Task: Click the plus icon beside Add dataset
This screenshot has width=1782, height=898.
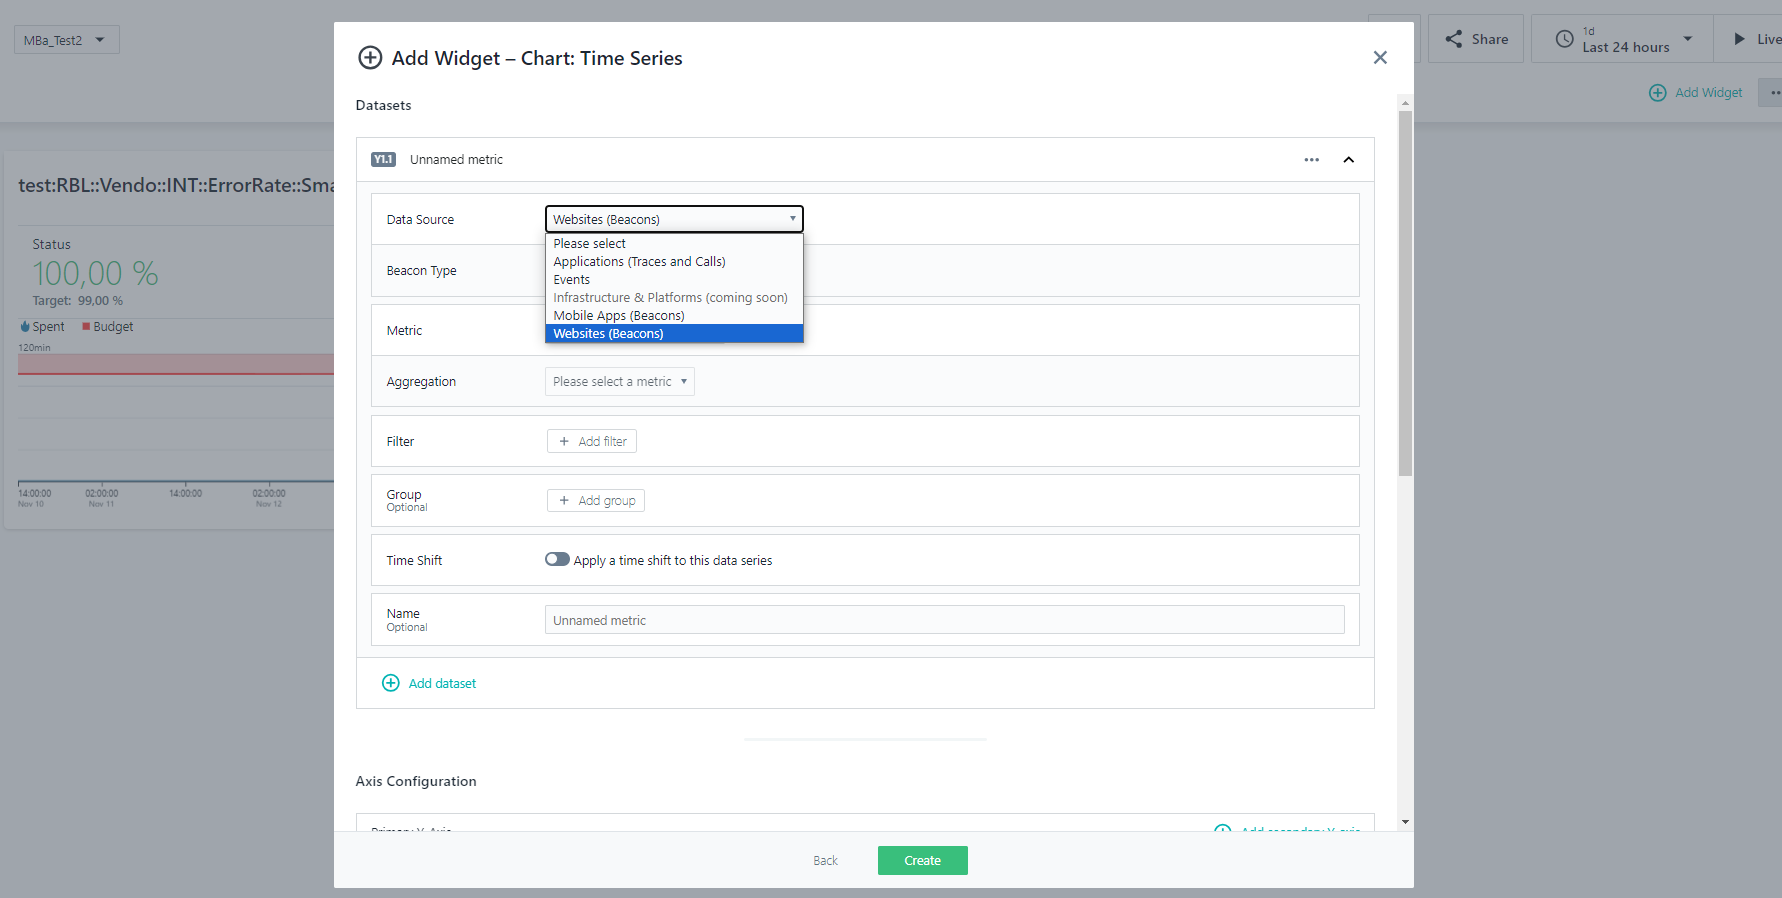Action: pyautogui.click(x=391, y=683)
